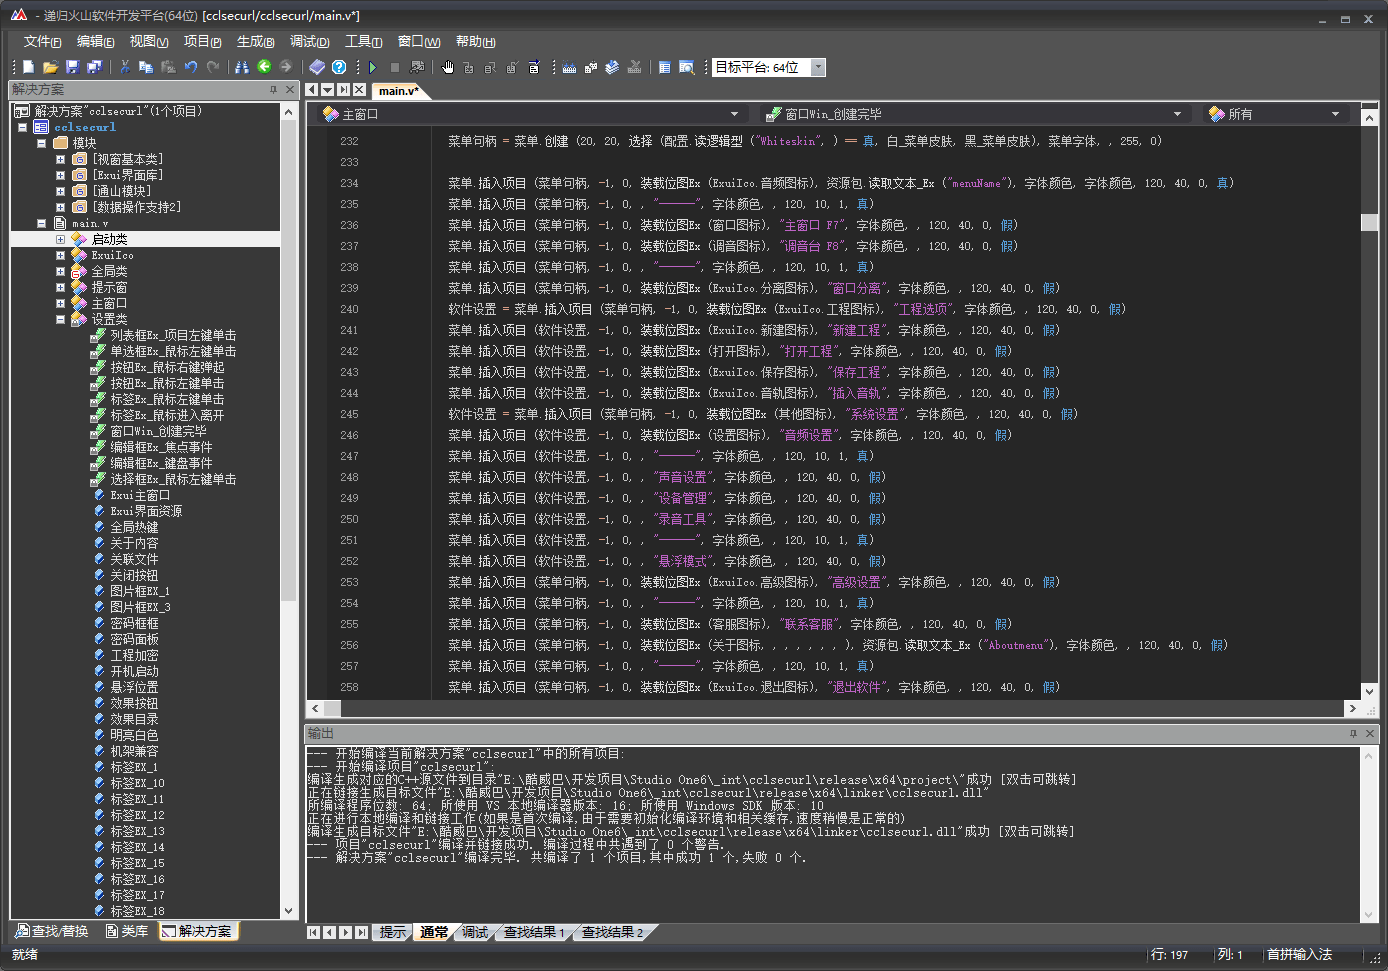Click the editor tab list dropdown arrow
The height and width of the screenshot is (971, 1388).
click(328, 90)
